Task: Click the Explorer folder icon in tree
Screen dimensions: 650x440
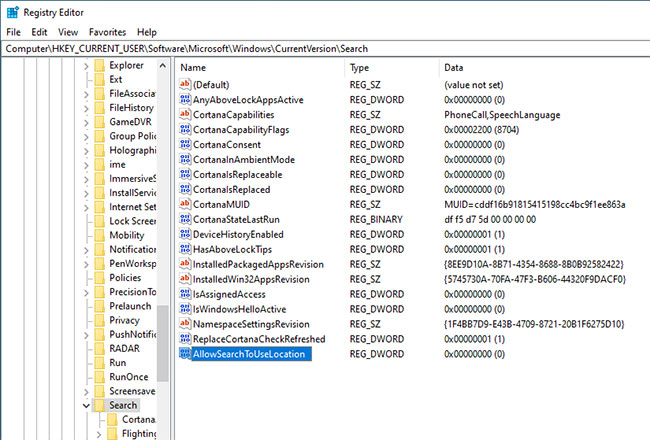Action: point(99,65)
